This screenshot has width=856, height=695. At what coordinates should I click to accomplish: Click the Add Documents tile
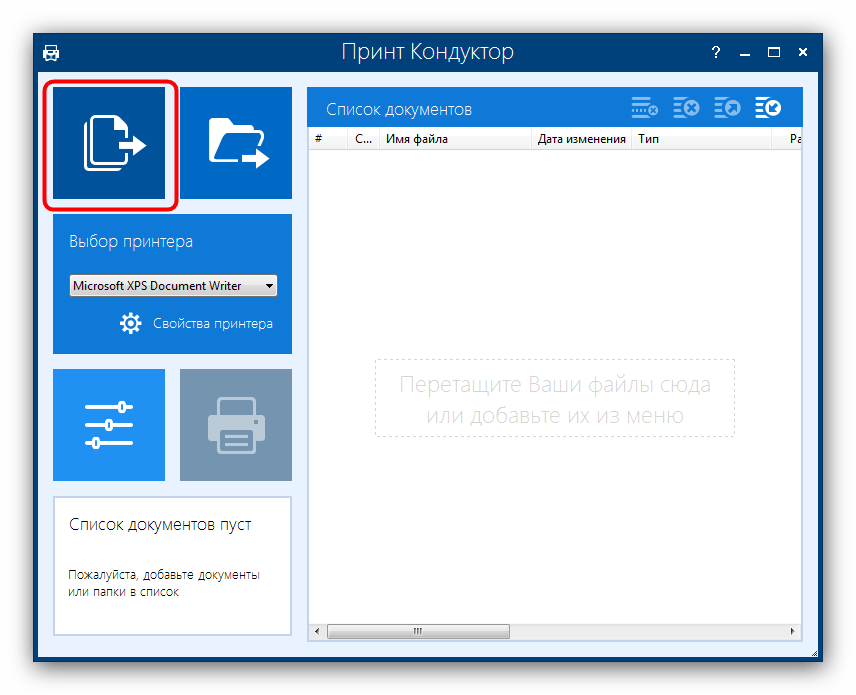(x=110, y=144)
